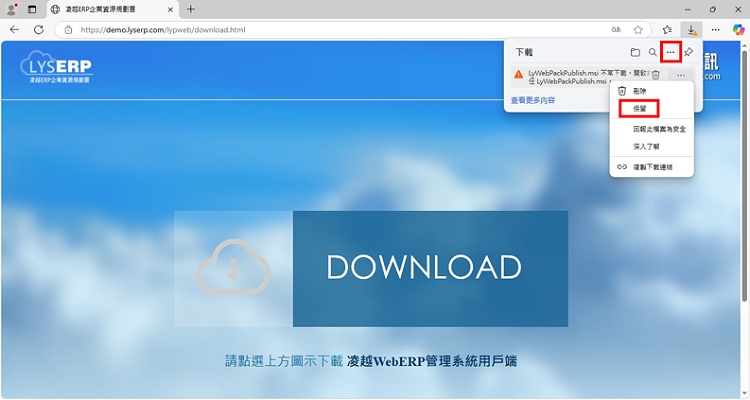The width and height of the screenshot is (750, 400).
Task: Click the Copilot icon in toolbar
Action: 739,29
